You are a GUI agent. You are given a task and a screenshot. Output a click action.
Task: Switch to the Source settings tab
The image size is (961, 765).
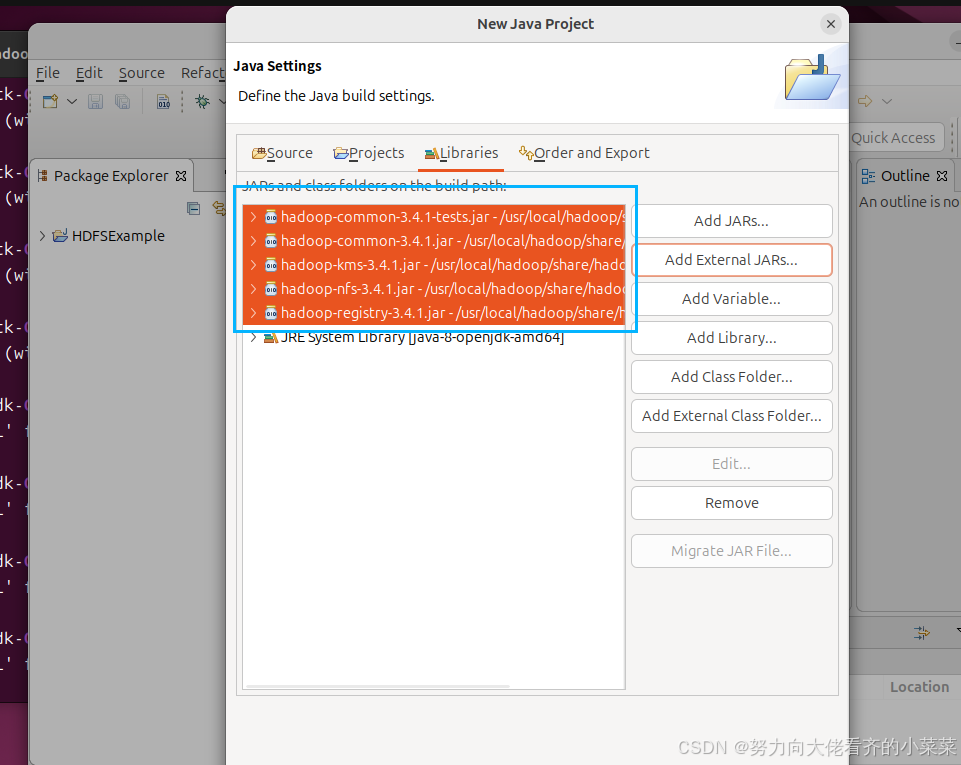(282, 153)
